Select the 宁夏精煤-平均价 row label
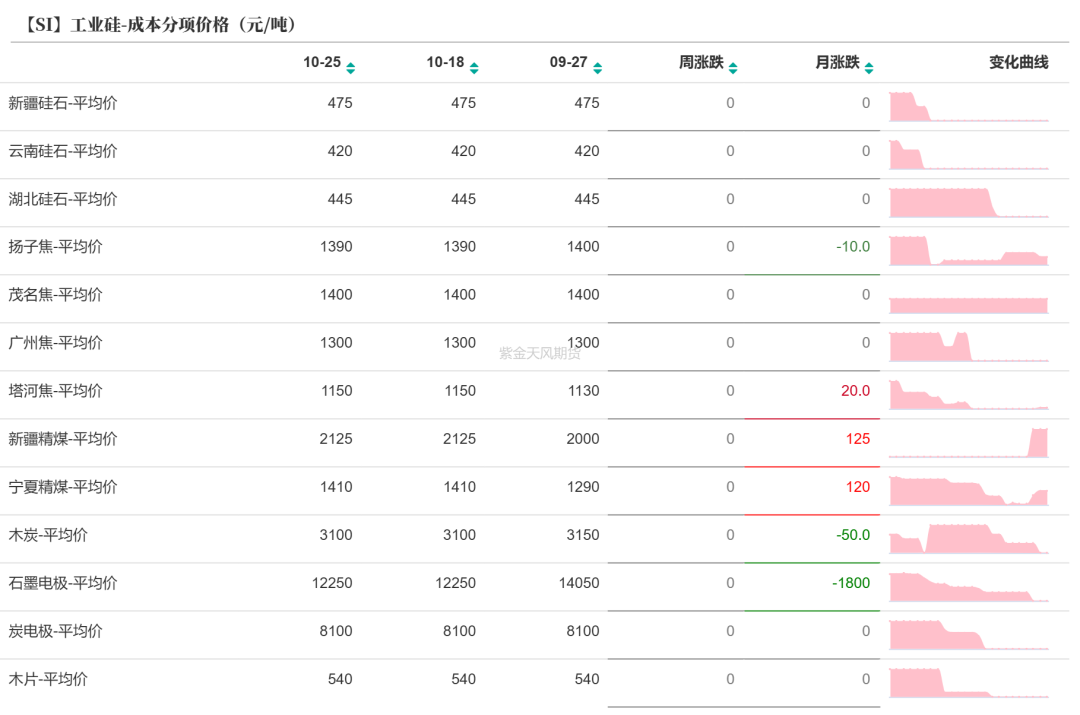The image size is (1080, 715). pyautogui.click(x=63, y=487)
